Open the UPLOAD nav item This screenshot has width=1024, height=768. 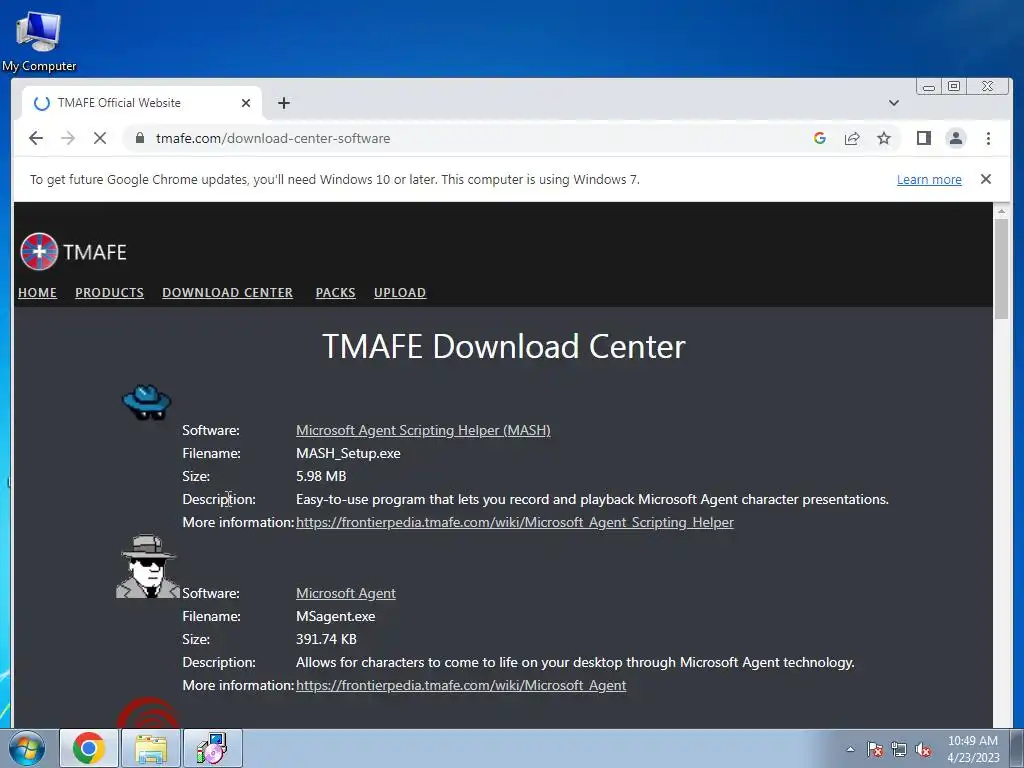click(400, 293)
